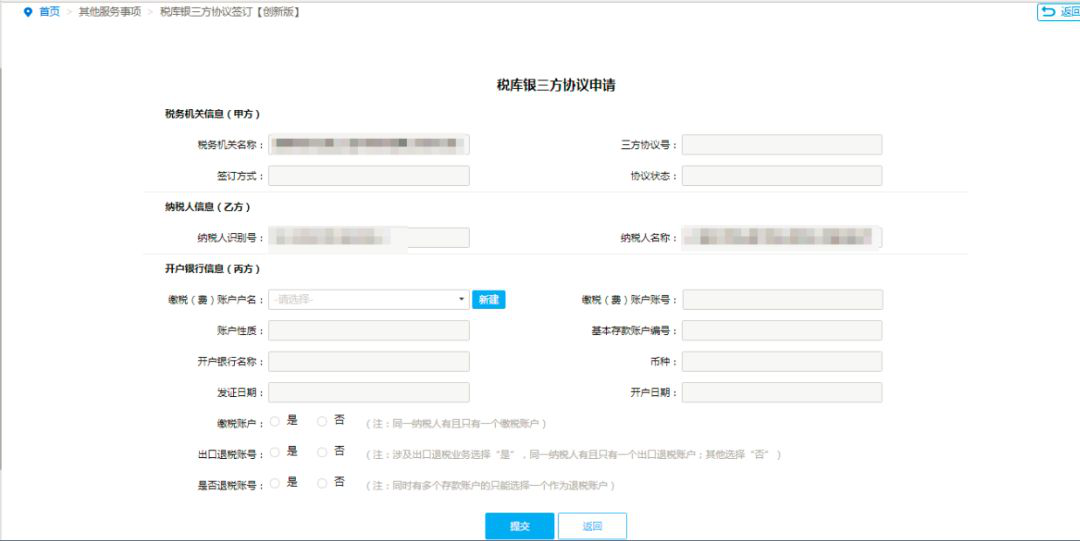
Task: Click the 签订方式 input field
Action: click(368, 176)
